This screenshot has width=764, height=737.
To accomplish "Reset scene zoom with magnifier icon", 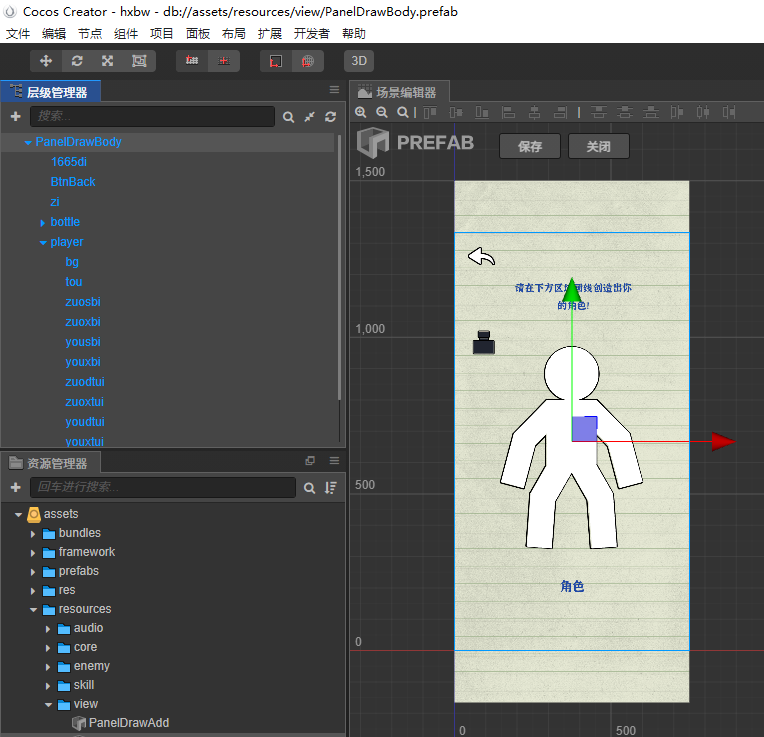I will click(402, 113).
